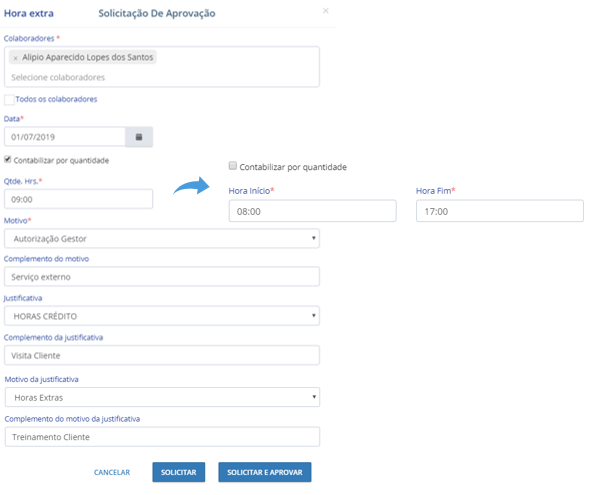This screenshot has width=602, height=495.
Task: Open the Justificativa dropdown list
Action: [161, 316]
